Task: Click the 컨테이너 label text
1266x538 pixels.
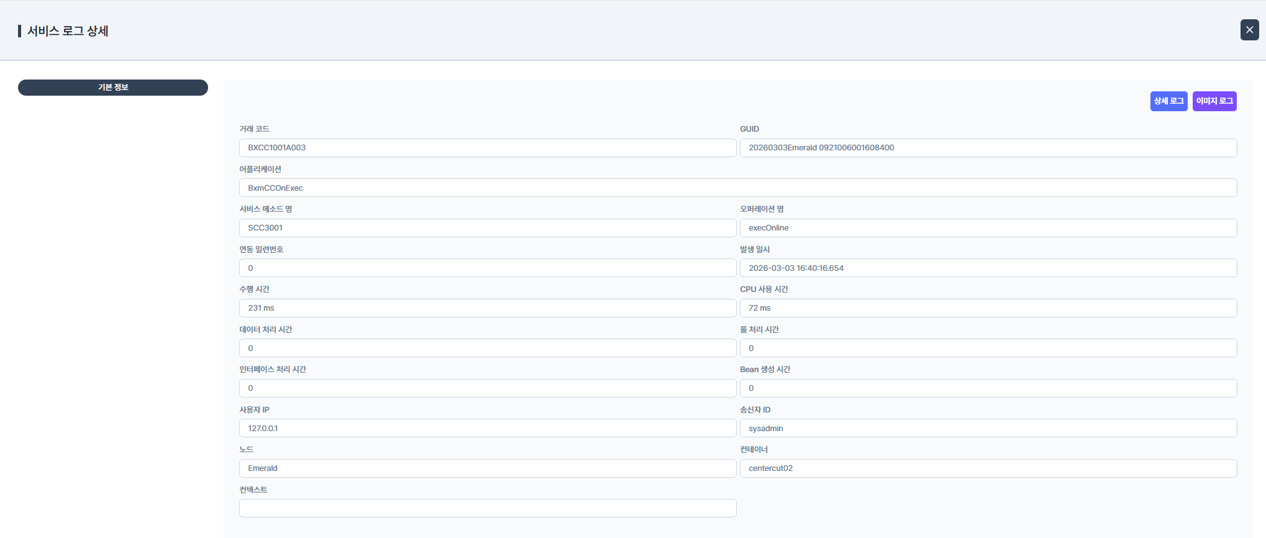Action: pyautogui.click(x=754, y=450)
